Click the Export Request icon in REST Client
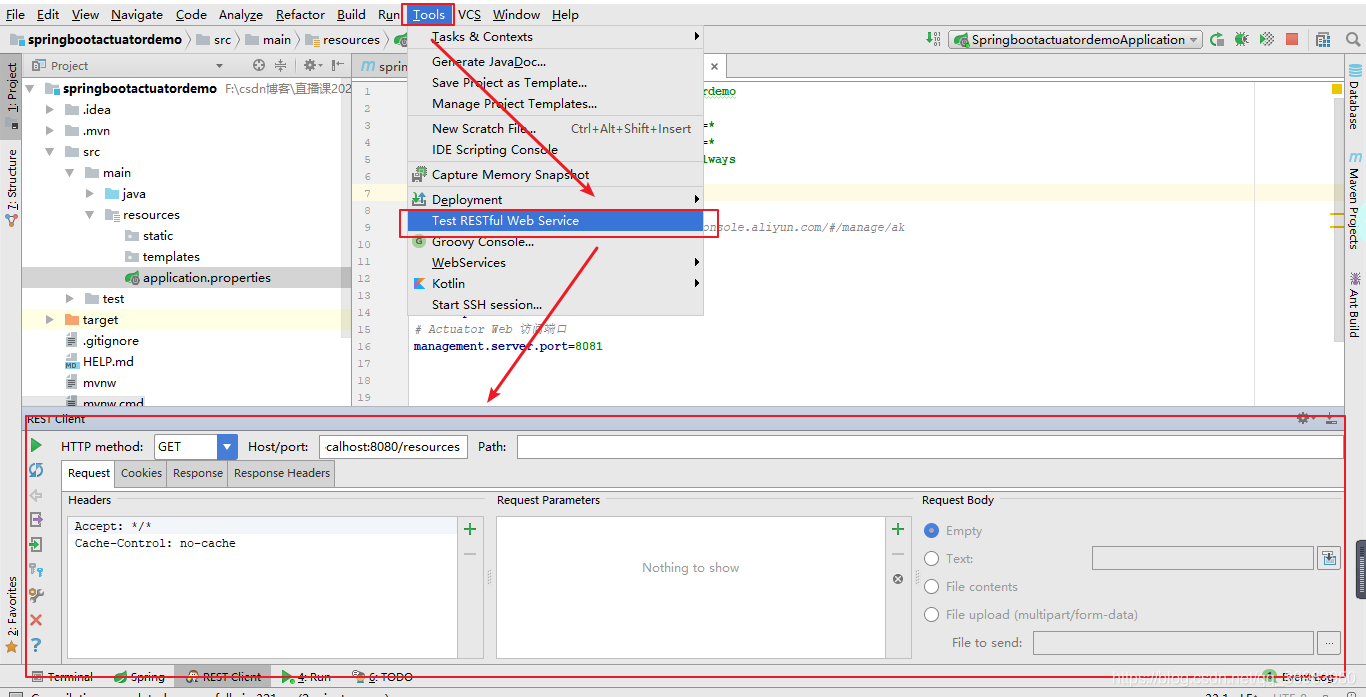This screenshot has width=1366, height=697. tap(36, 520)
